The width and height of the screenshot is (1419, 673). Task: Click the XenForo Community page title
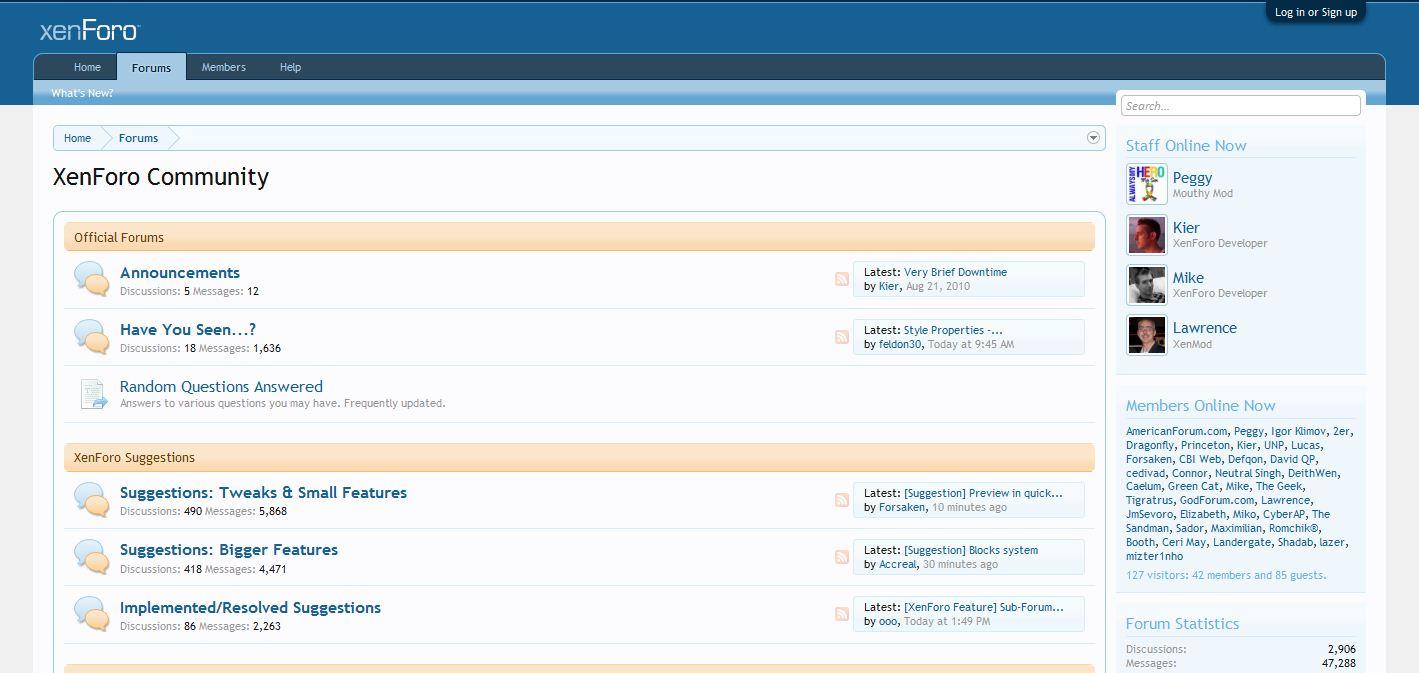tap(161, 177)
